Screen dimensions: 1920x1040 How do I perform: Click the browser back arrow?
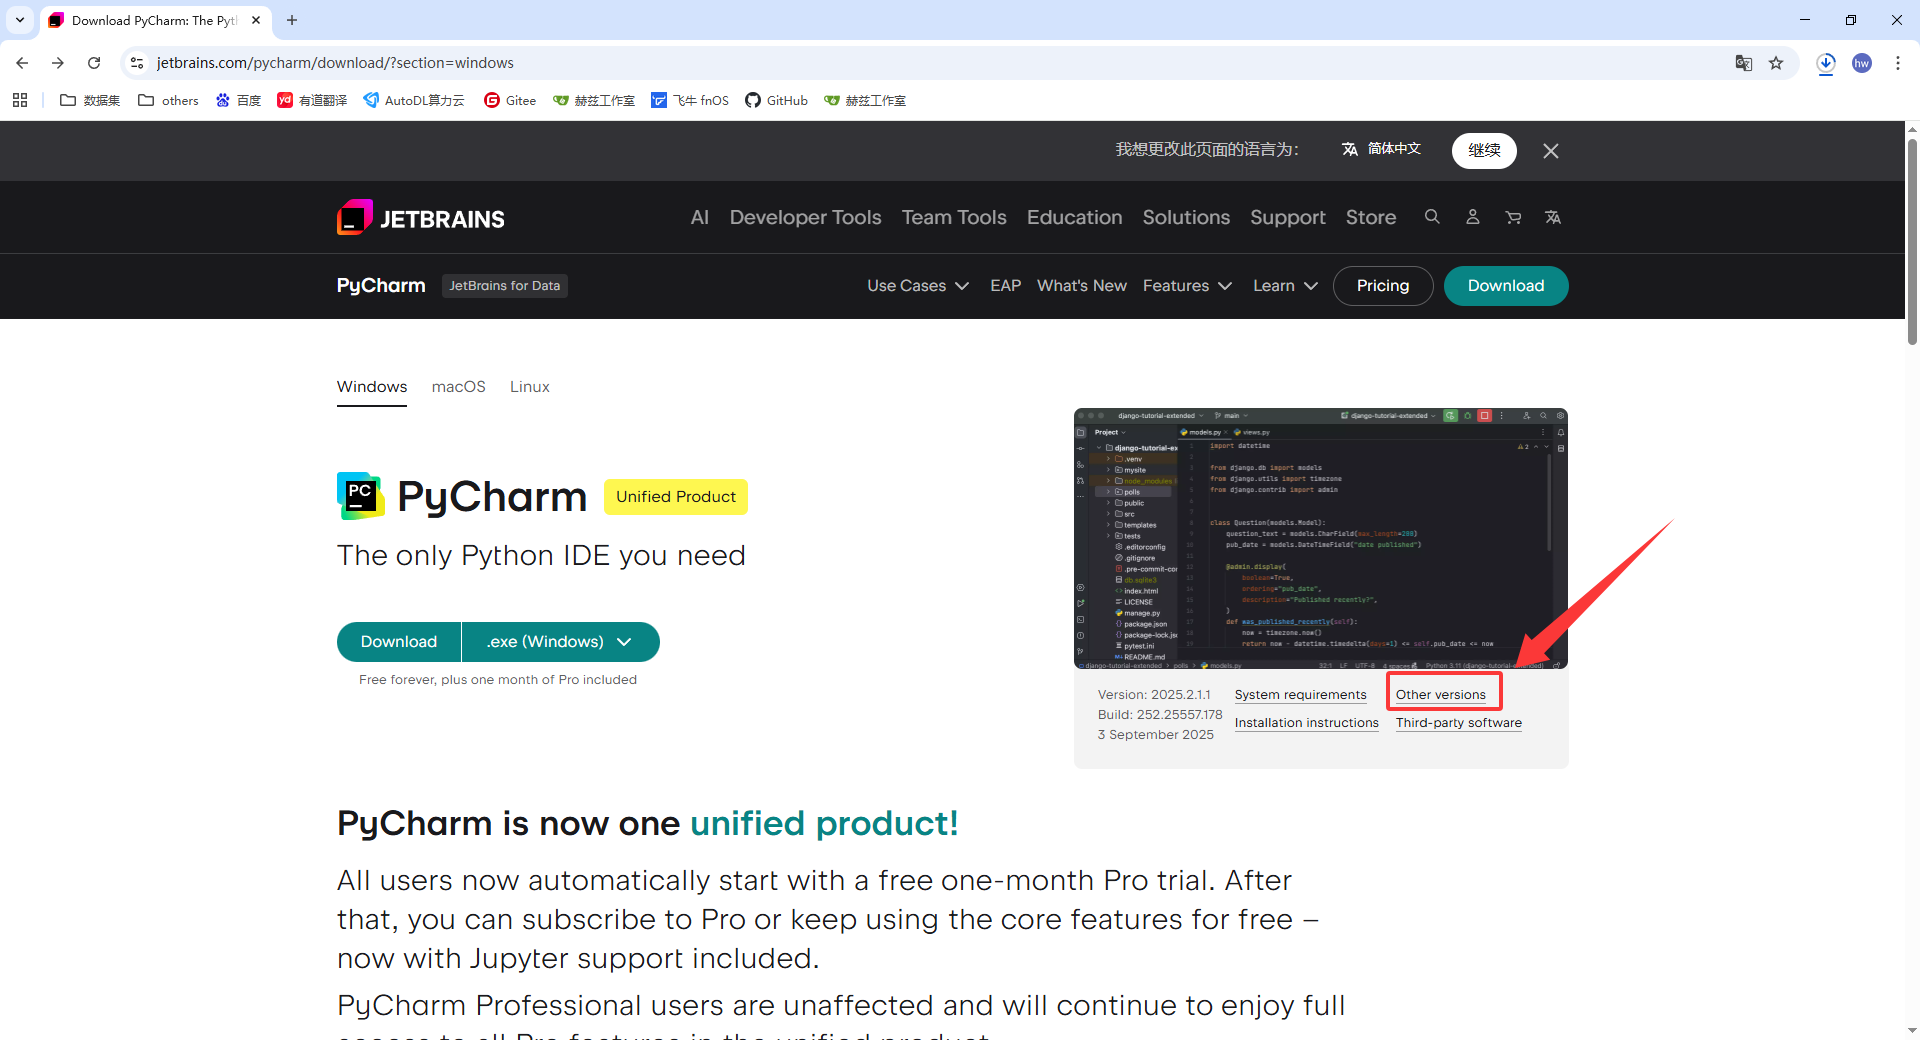[22, 63]
